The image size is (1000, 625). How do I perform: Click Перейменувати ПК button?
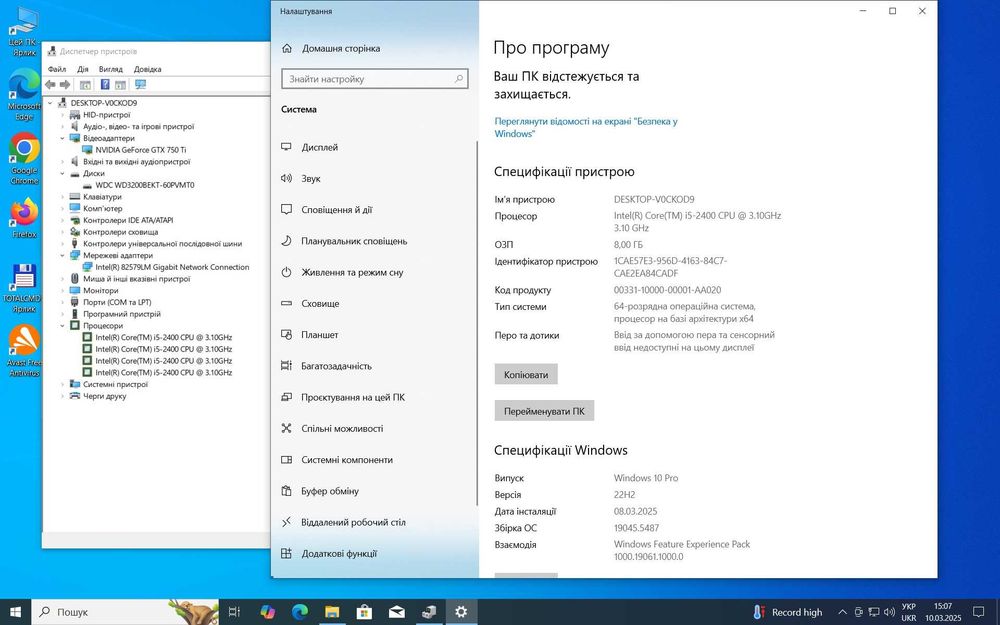544,411
